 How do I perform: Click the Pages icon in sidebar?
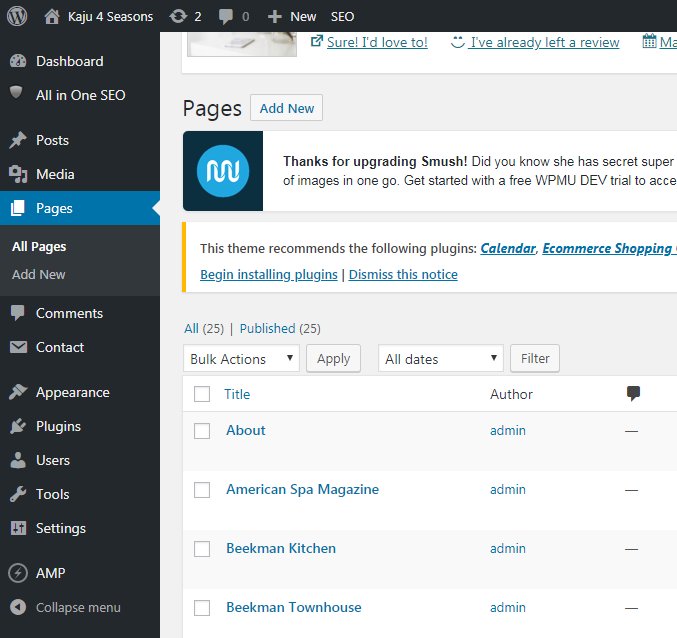coord(18,208)
